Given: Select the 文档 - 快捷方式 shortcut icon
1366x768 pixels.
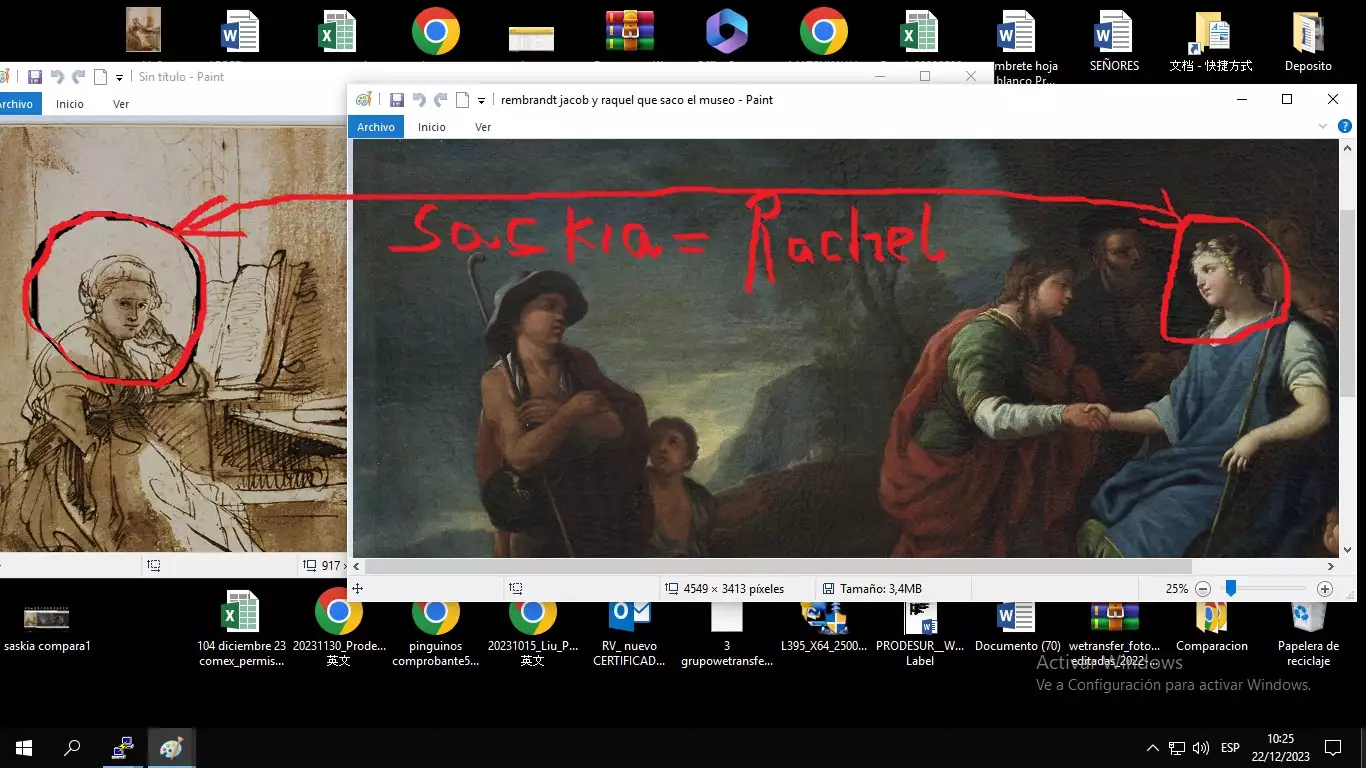Looking at the screenshot, I should [1211, 40].
